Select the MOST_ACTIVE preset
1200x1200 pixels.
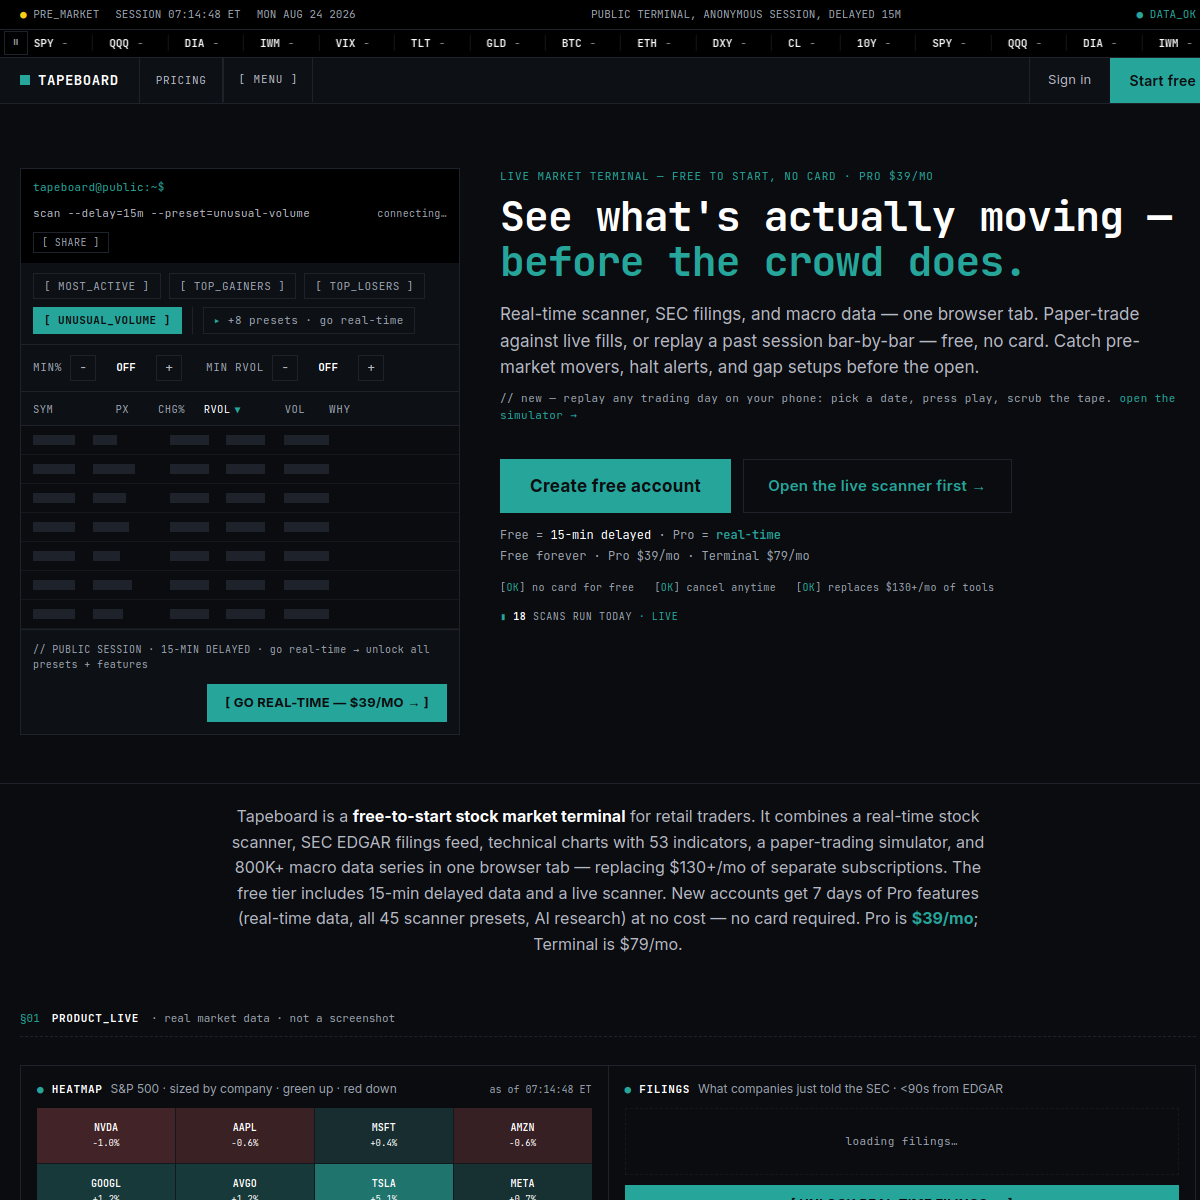click(97, 286)
